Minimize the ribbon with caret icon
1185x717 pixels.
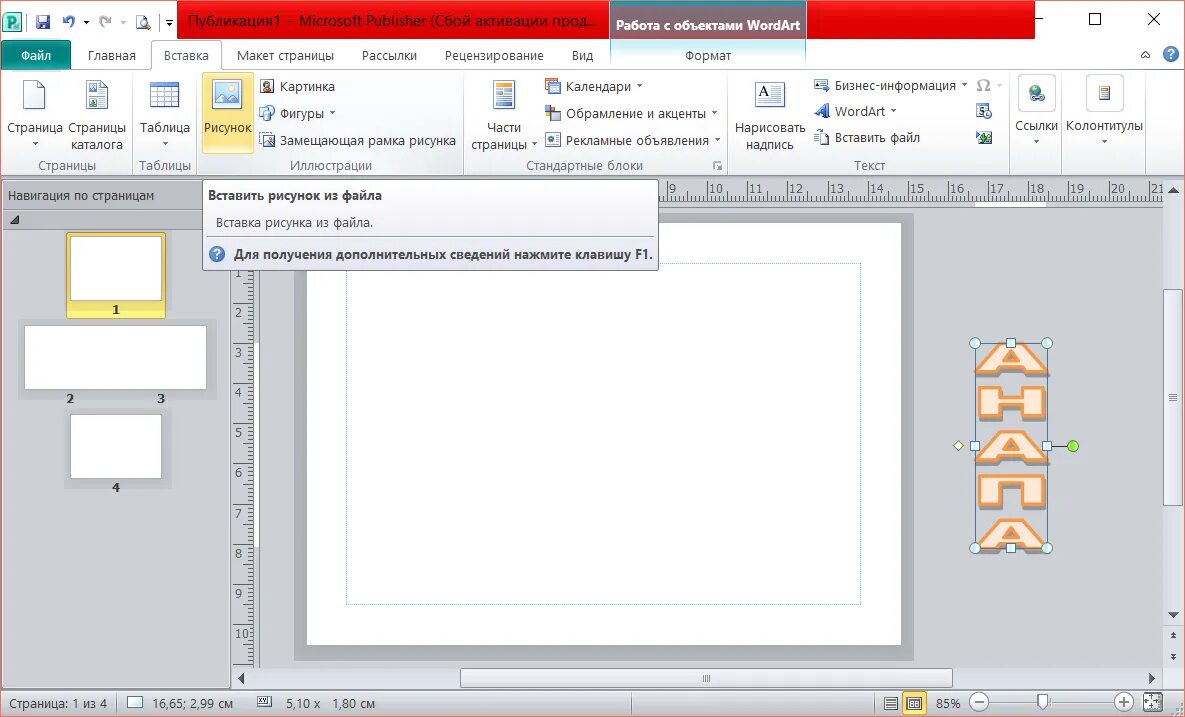(x=1145, y=54)
